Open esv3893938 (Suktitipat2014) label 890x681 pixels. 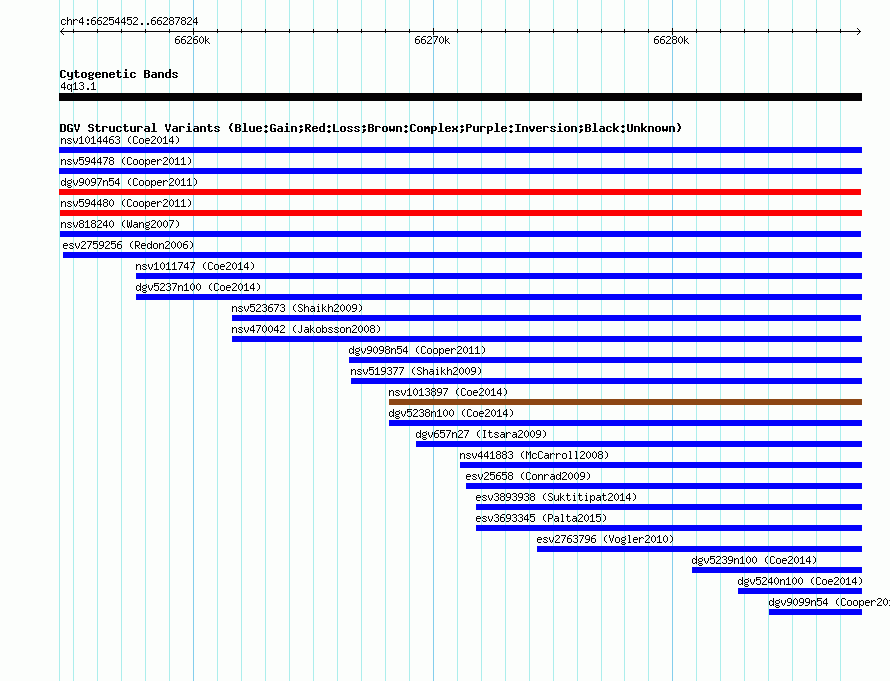point(556,497)
